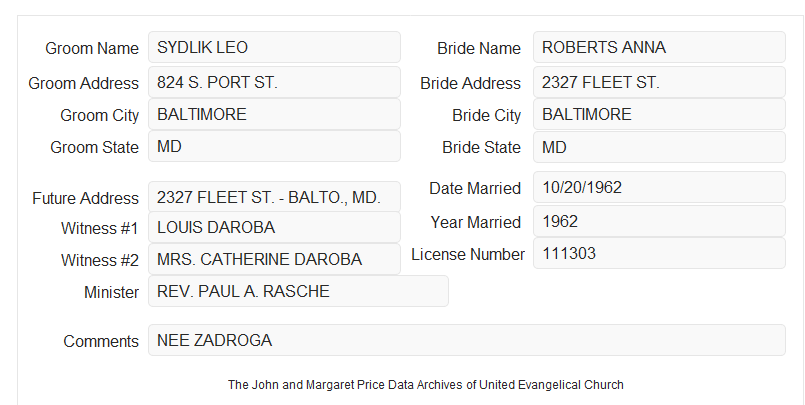This screenshot has height=405, width=805.
Task: Click the Bride Name label
Action: coord(479,48)
